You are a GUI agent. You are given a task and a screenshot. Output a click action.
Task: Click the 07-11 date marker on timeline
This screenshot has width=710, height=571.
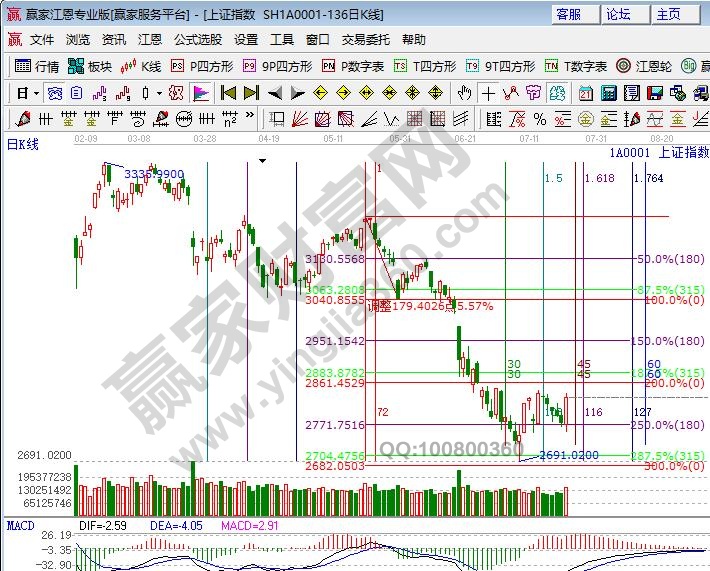pyautogui.click(x=530, y=138)
